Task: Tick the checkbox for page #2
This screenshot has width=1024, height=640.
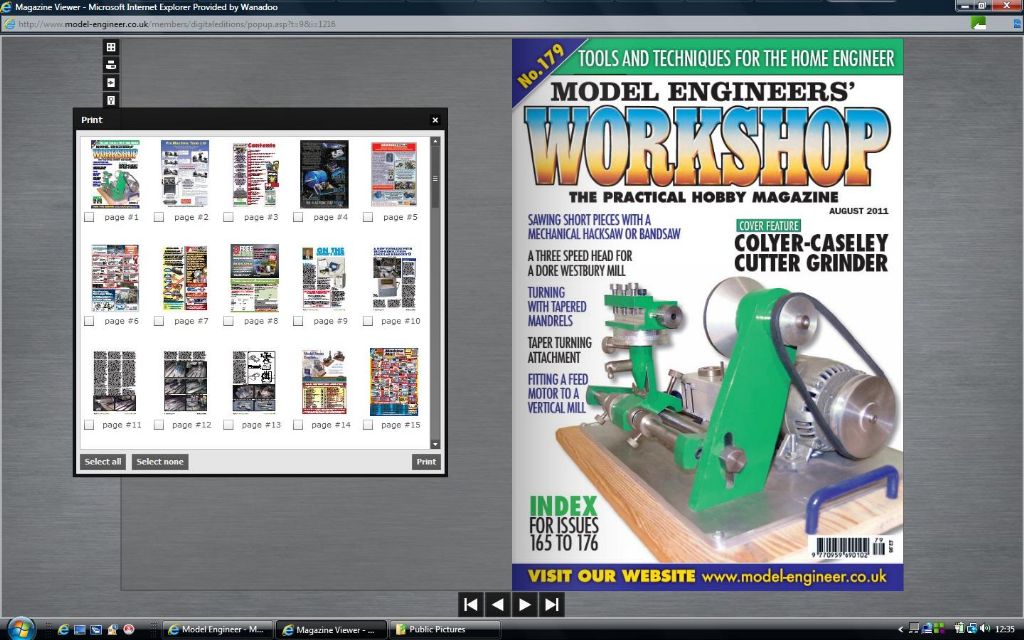Action: click(159, 217)
